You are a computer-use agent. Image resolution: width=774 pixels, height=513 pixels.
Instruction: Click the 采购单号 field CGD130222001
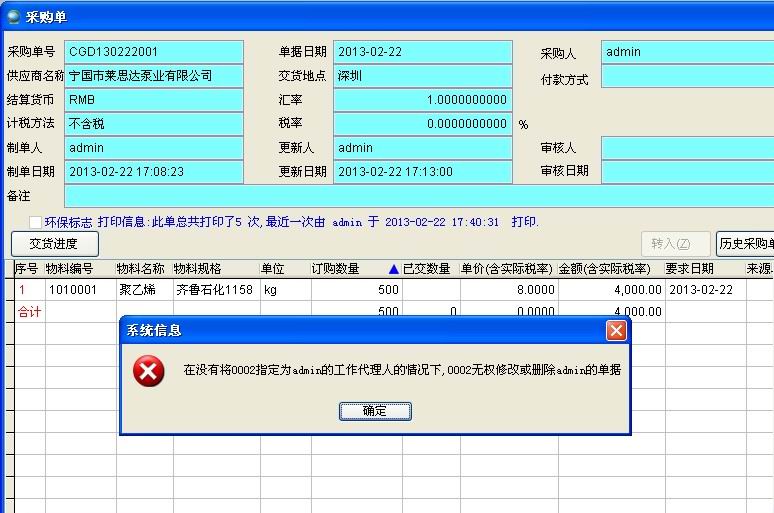154,52
